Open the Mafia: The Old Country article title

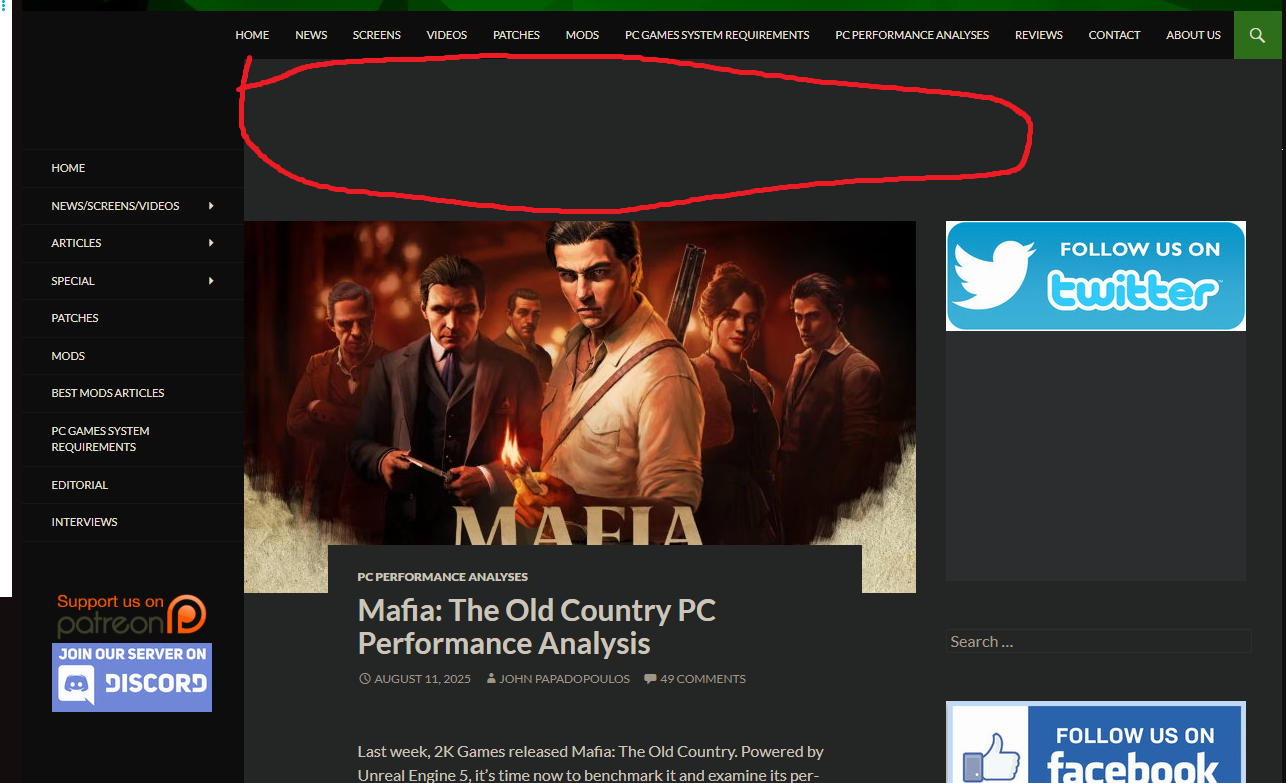536,626
